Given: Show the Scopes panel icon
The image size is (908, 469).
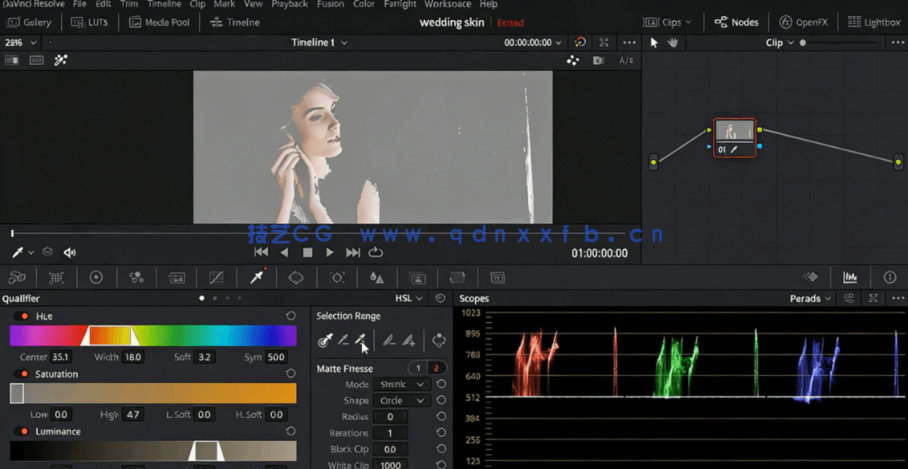Looking at the screenshot, I should click(x=850, y=277).
